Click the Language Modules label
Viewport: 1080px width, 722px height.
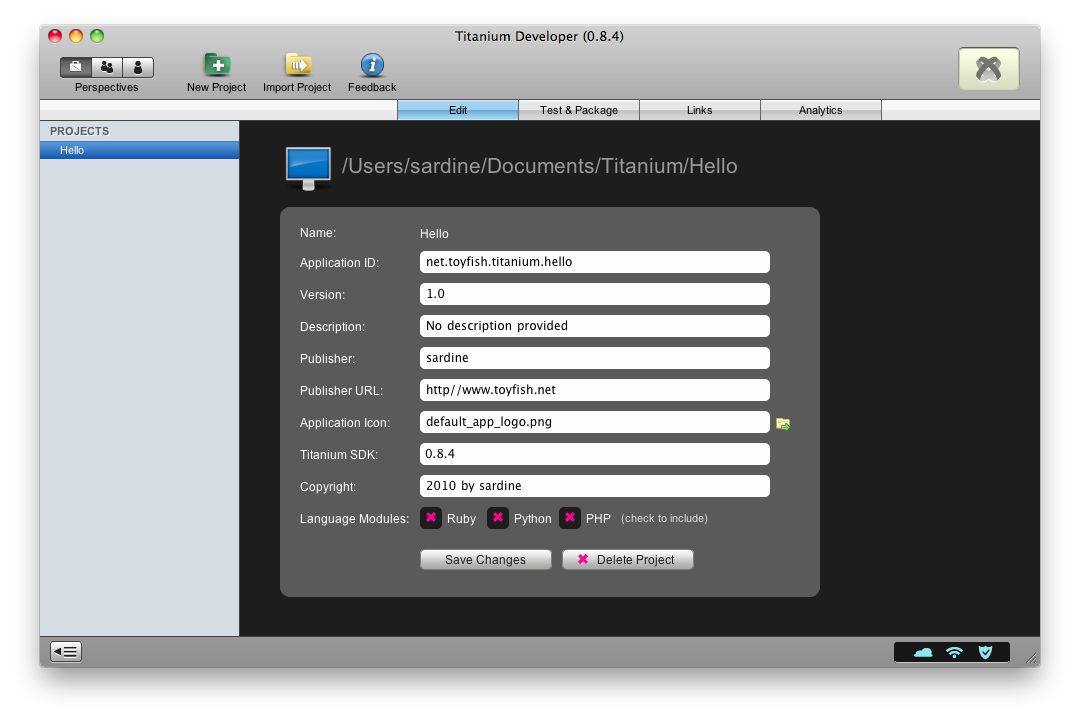(x=354, y=519)
